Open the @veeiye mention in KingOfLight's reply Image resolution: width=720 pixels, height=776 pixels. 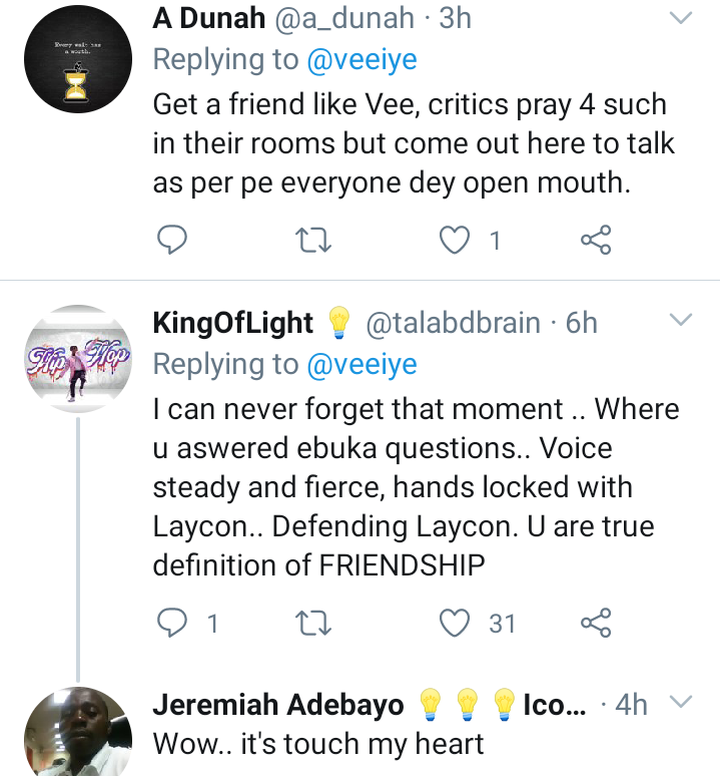pos(359,365)
